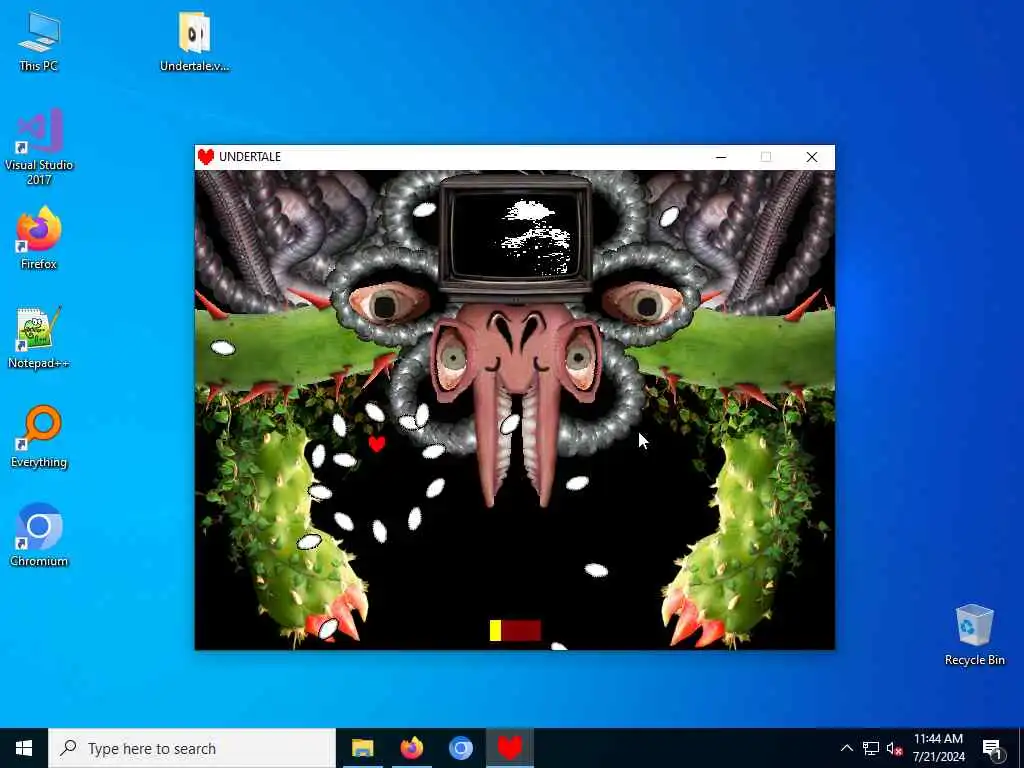This screenshot has width=1024, height=768.
Task: Click the yellow HP bar in the game
Action: pos(496,630)
